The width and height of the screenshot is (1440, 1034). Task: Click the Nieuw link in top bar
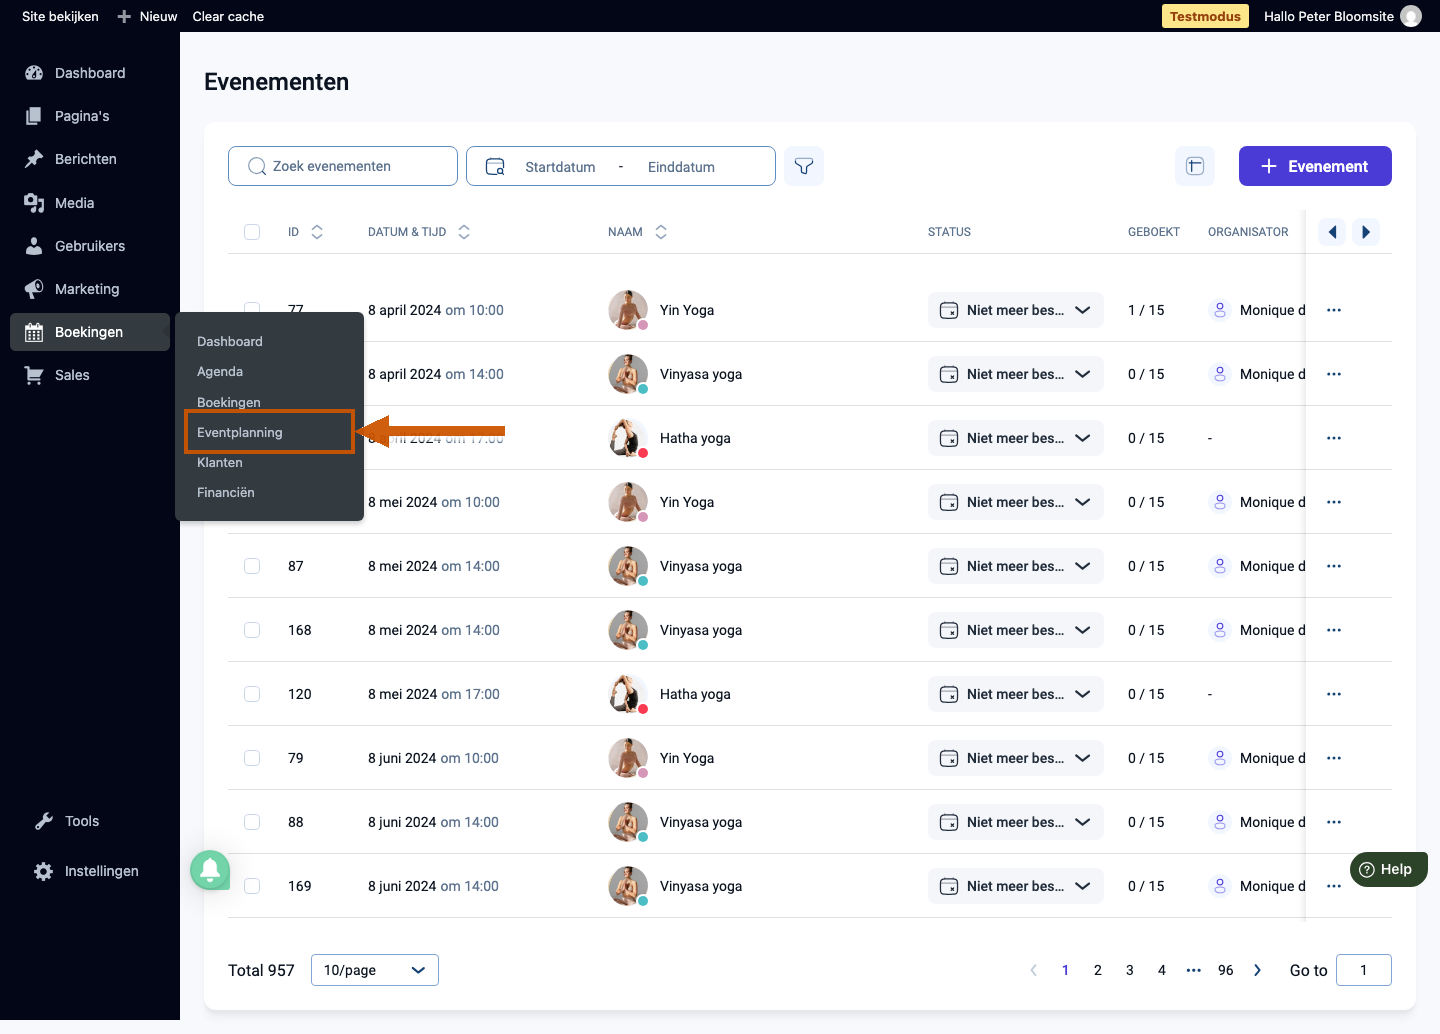tap(148, 16)
